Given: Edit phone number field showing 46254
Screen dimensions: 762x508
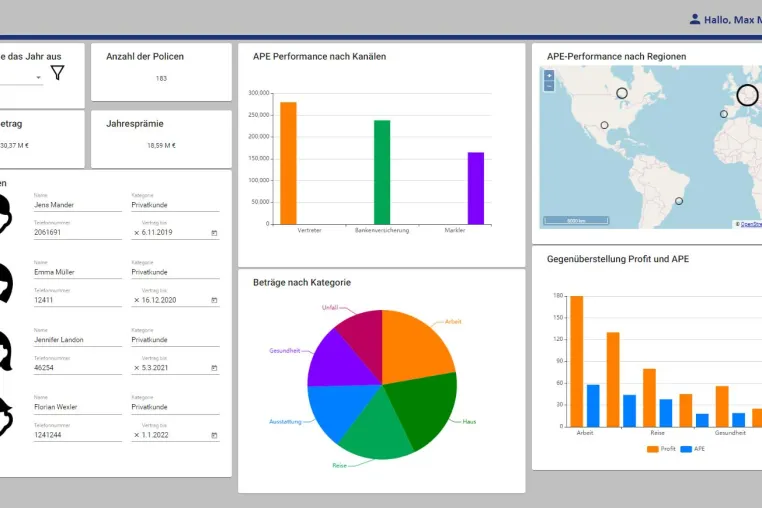Looking at the screenshot, I should (78, 368).
